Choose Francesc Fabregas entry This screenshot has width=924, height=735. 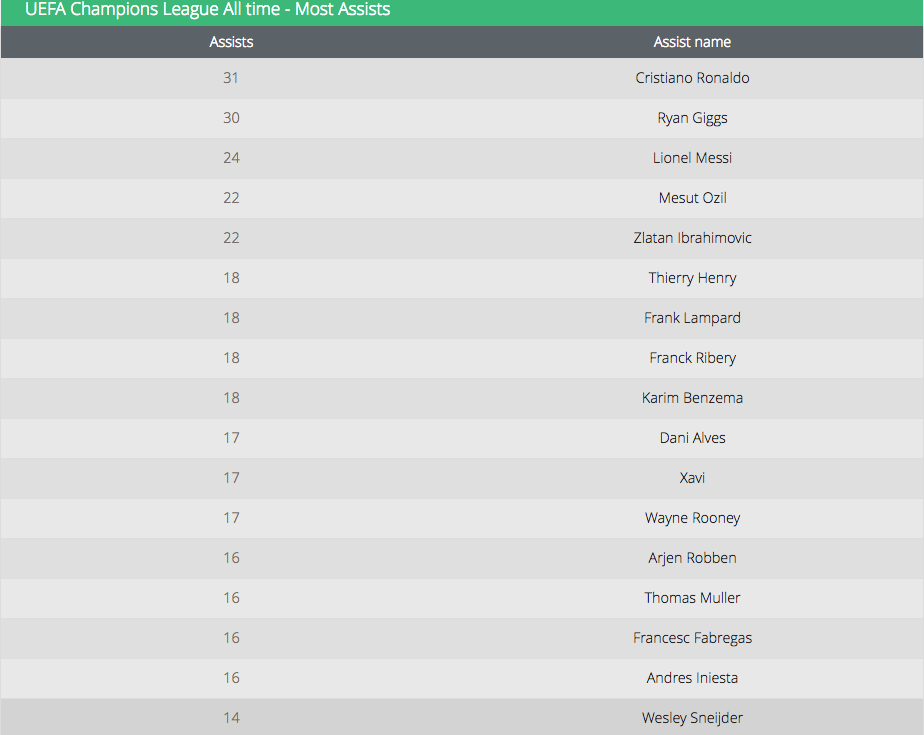click(692, 638)
